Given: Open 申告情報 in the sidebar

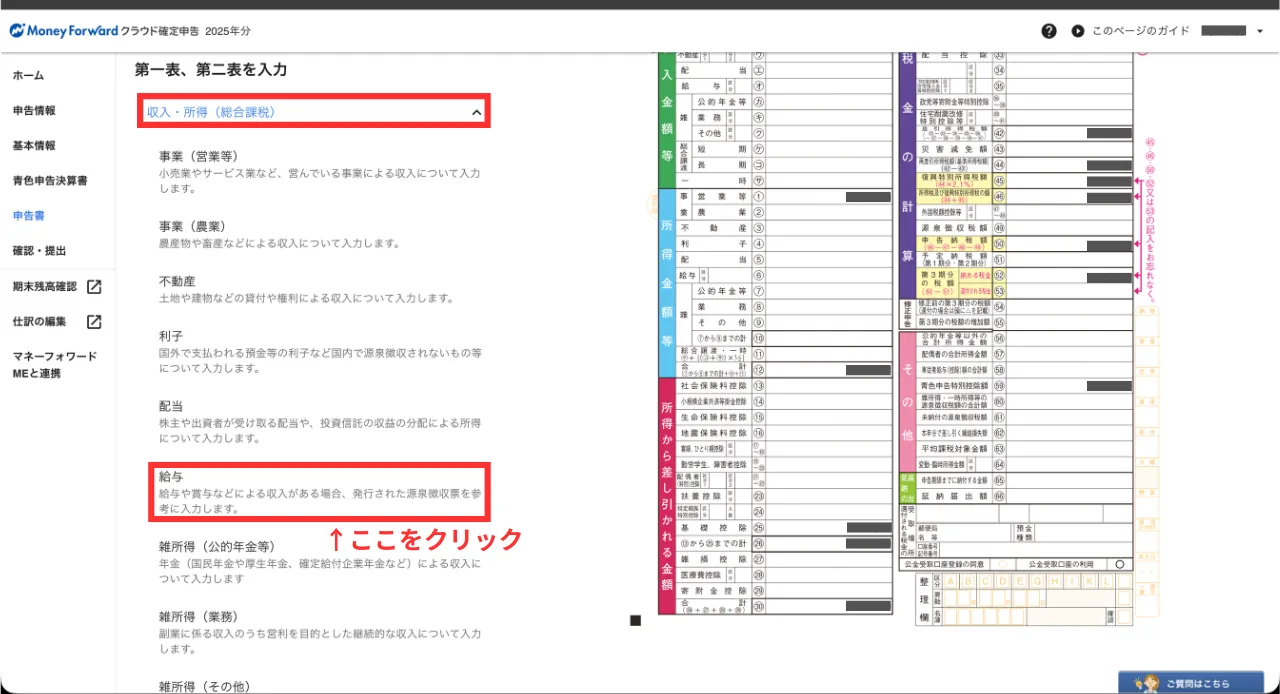Looking at the screenshot, I should coord(34,111).
